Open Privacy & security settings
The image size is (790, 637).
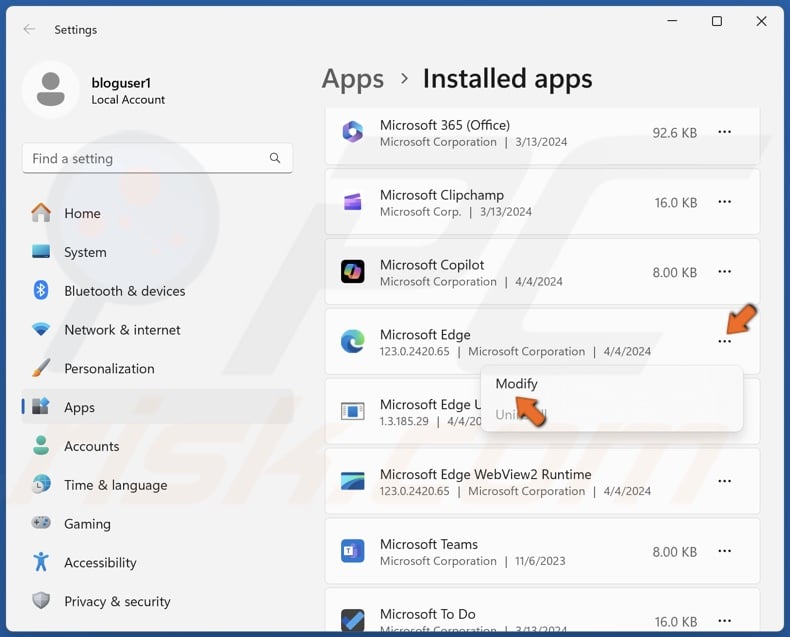tap(117, 601)
